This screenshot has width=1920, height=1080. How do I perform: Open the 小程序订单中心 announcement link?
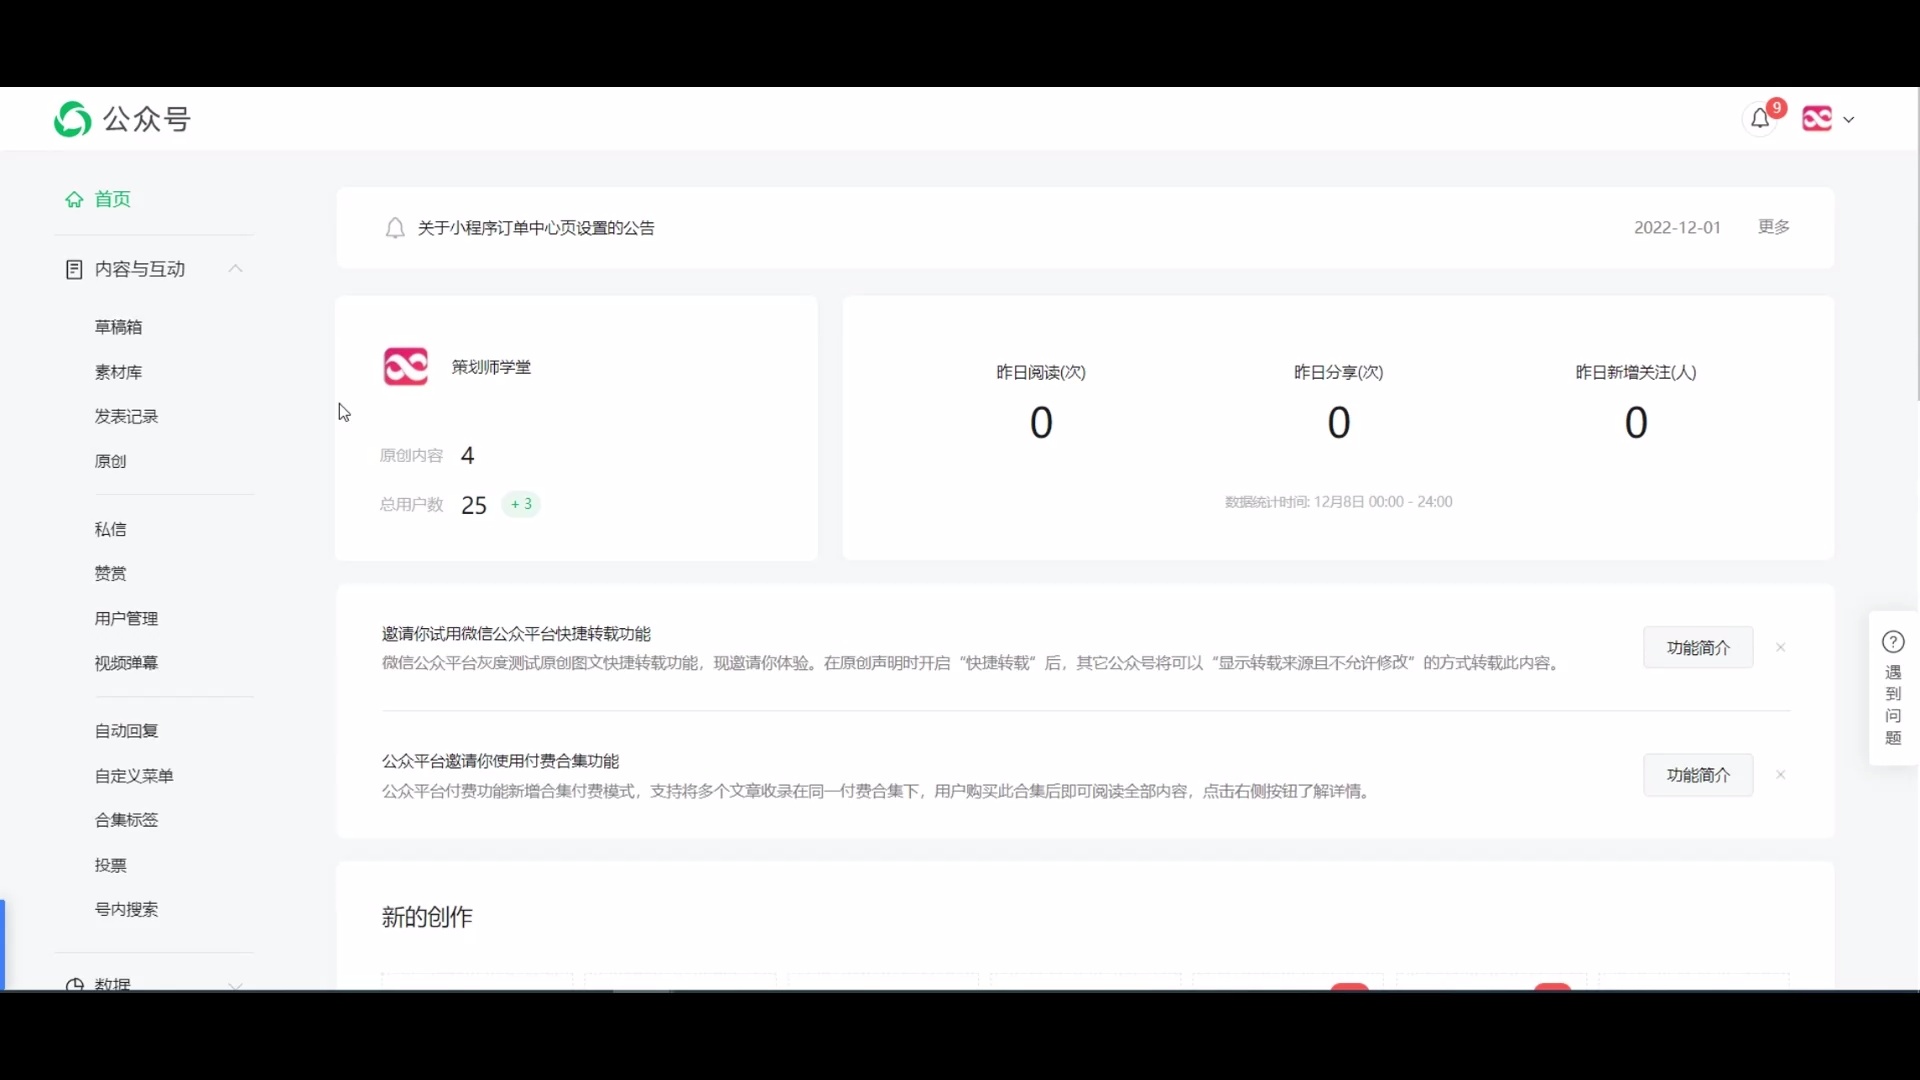pos(536,228)
